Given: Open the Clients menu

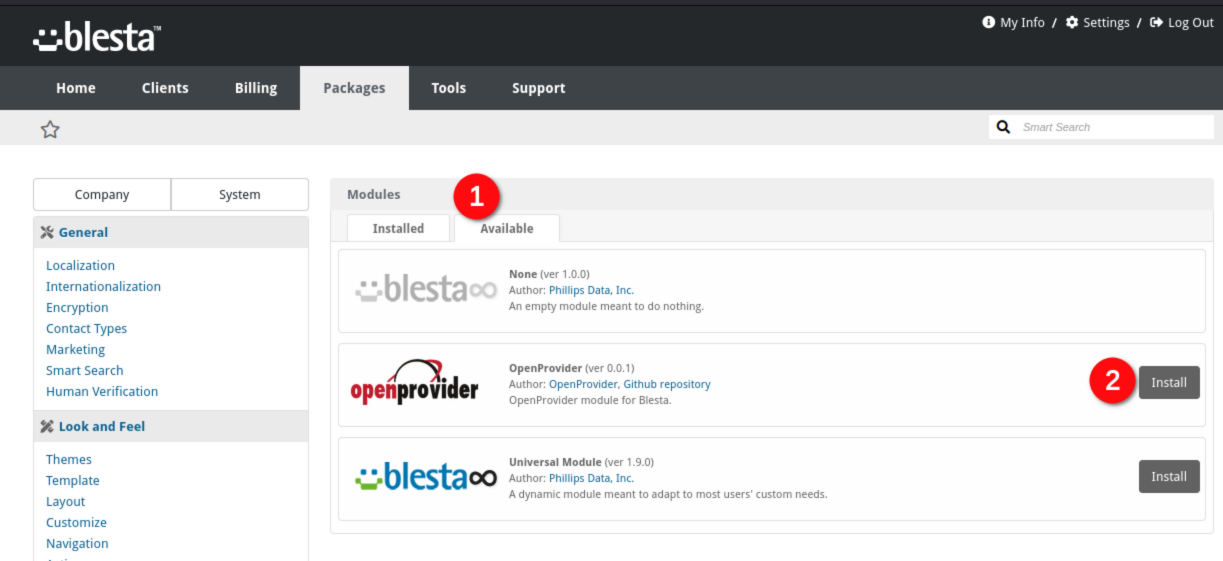Looking at the screenshot, I should click(x=165, y=88).
